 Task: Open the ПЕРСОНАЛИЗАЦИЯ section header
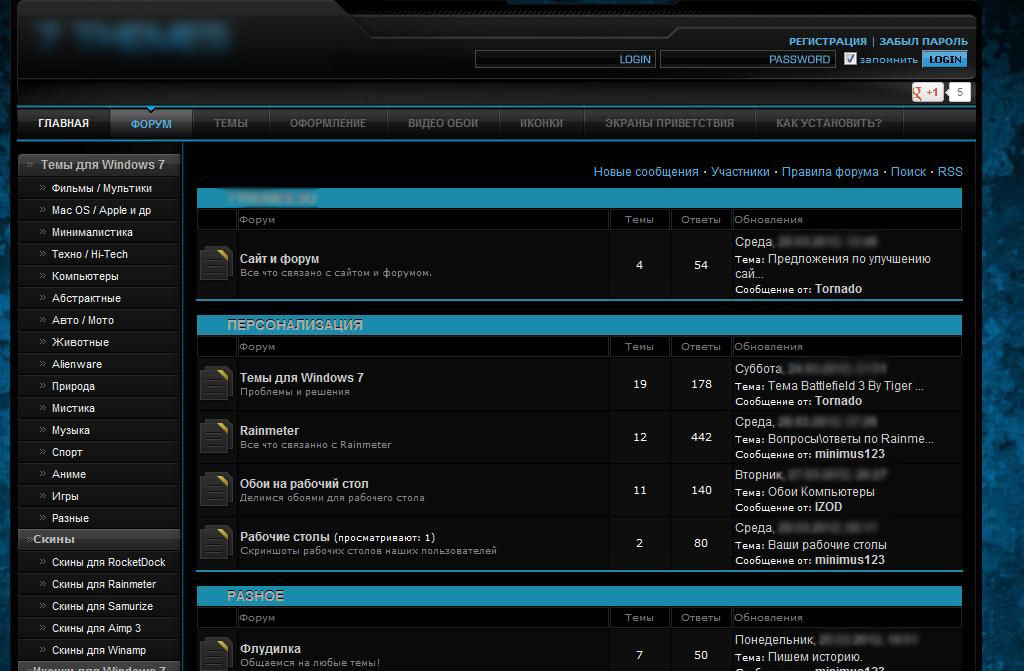click(x=295, y=325)
